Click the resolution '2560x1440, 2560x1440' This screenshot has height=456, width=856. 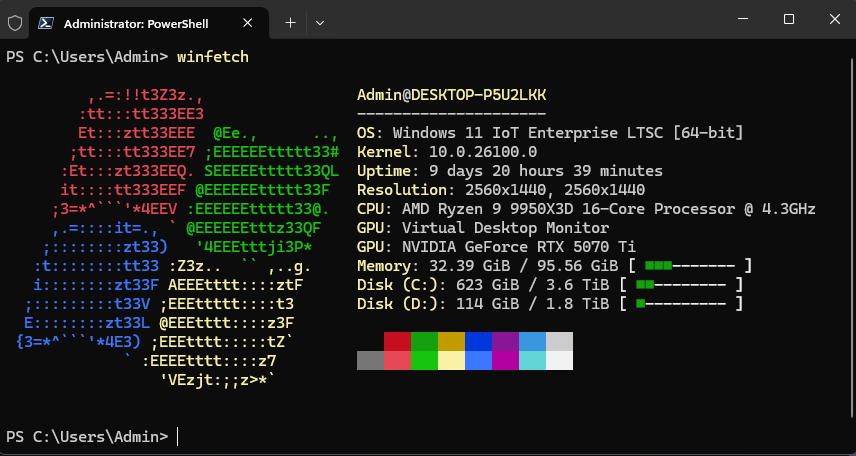point(555,191)
